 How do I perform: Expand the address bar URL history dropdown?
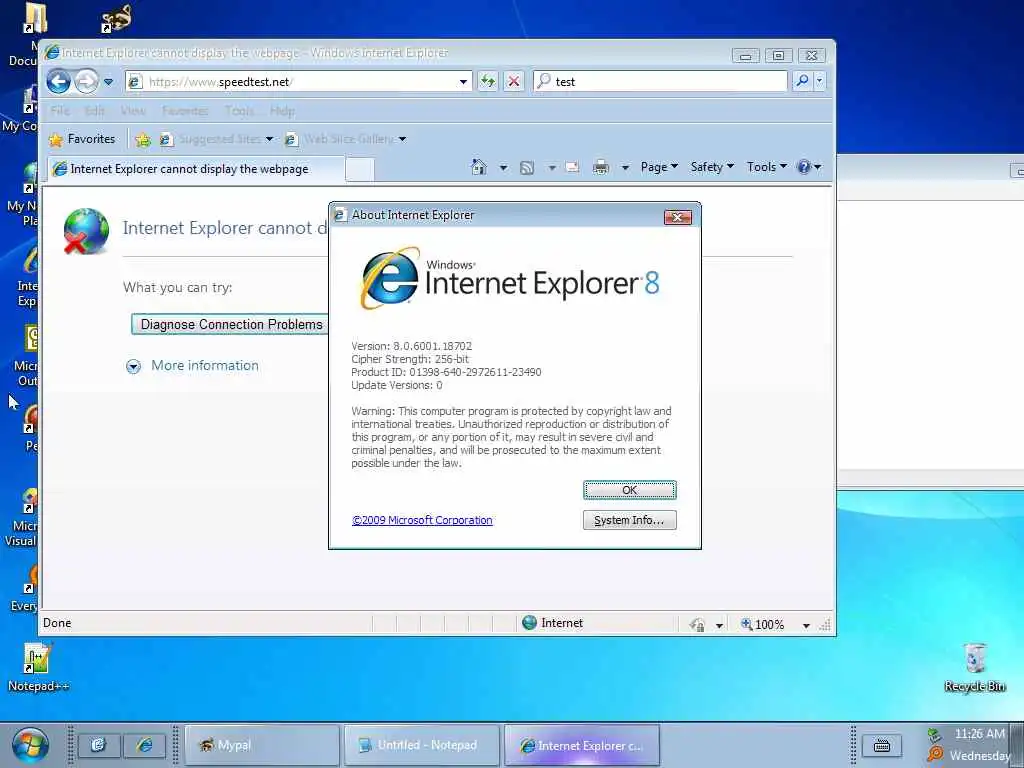pyautogui.click(x=463, y=82)
